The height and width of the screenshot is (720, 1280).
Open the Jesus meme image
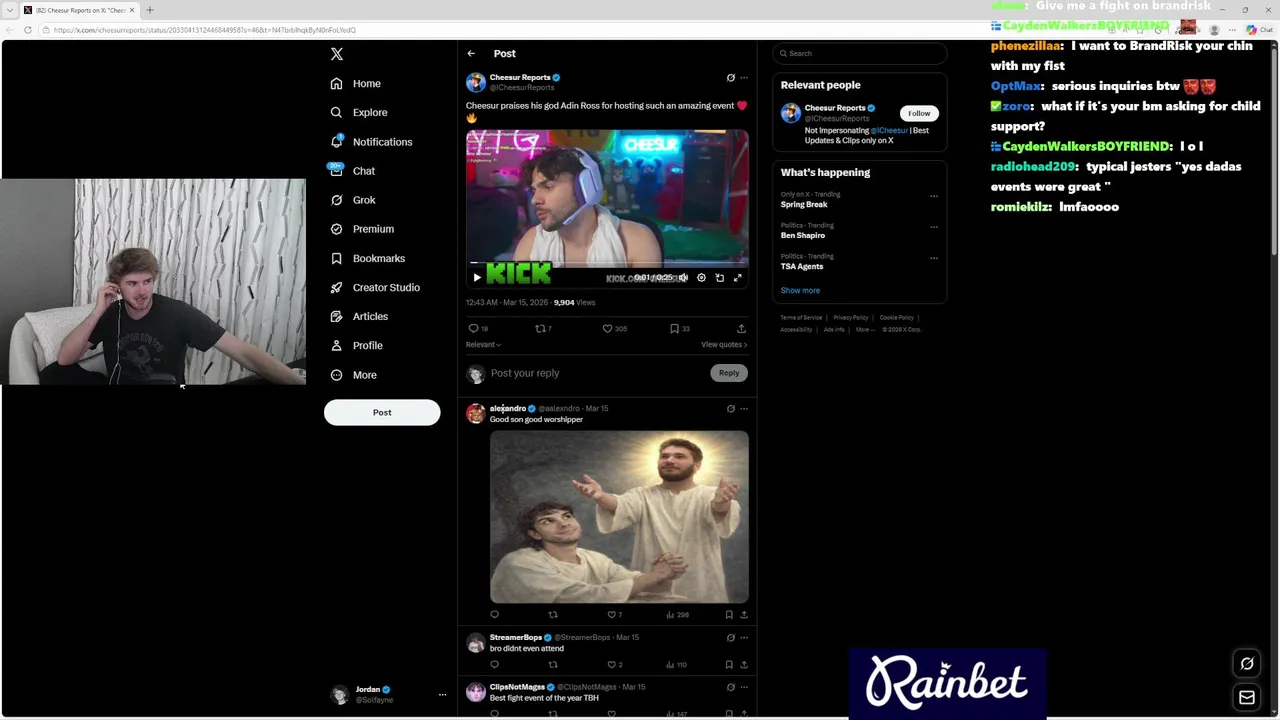[619, 517]
